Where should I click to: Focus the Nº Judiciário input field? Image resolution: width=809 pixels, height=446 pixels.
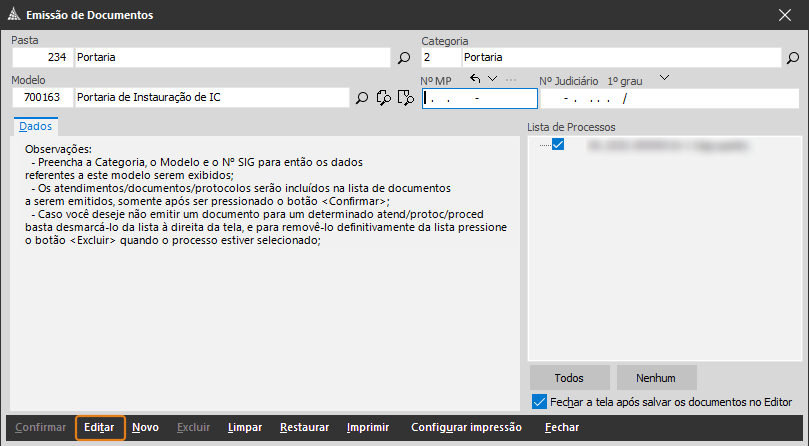click(x=669, y=99)
